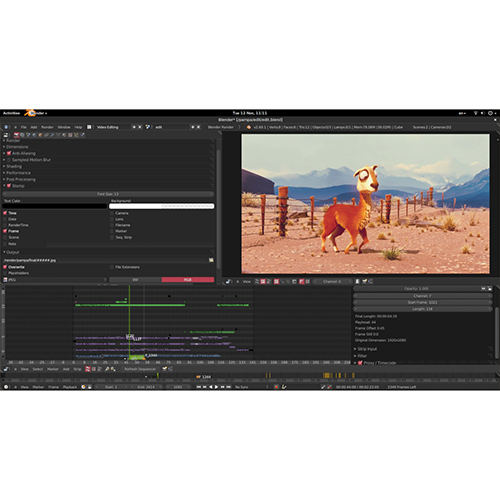The image size is (500, 500).
Task: Open the white Background color swatch
Action: click(162, 206)
